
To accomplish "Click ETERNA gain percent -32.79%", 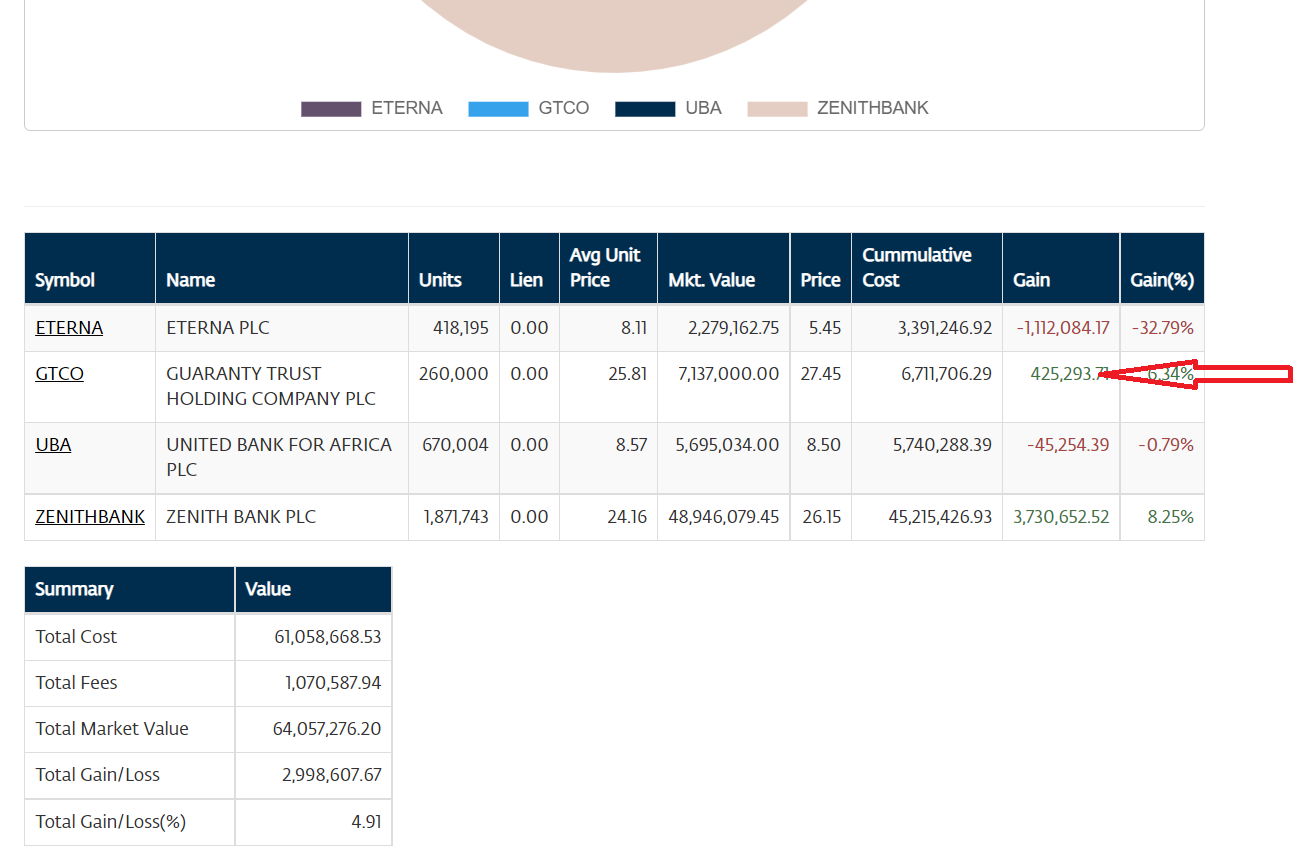I will coord(1163,328).
